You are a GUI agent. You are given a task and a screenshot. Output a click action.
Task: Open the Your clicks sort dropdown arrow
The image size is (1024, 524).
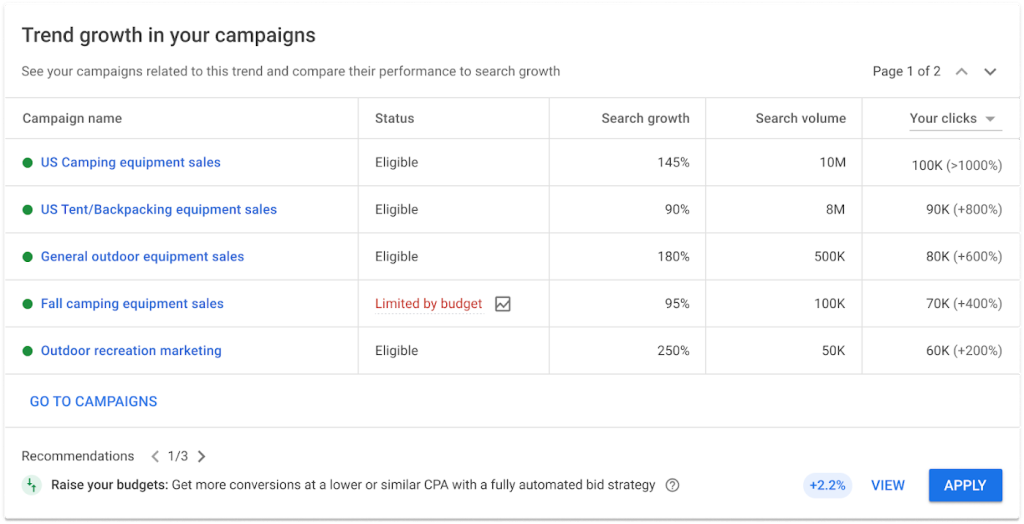point(990,119)
